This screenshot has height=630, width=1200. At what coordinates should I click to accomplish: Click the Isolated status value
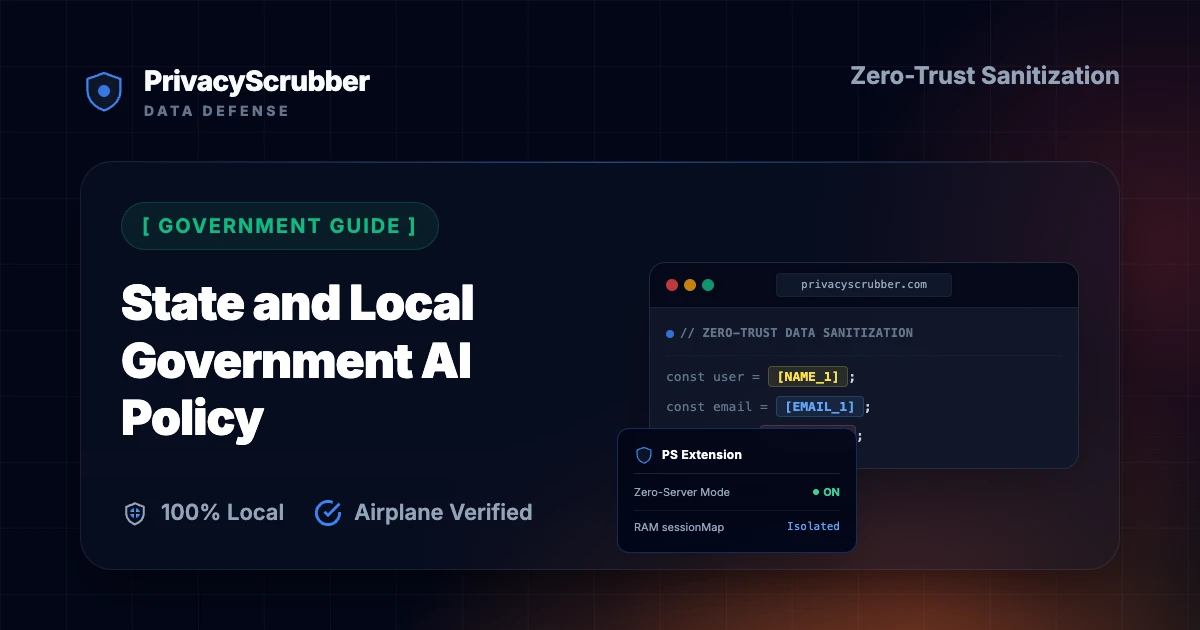click(813, 526)
